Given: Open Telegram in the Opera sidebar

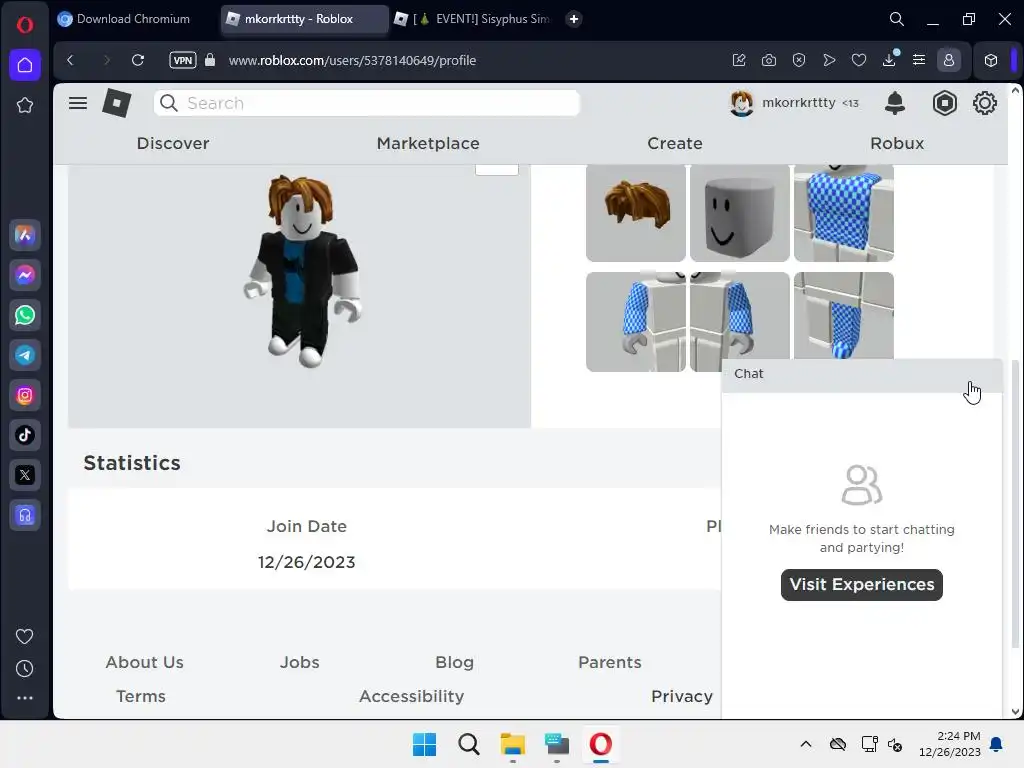Looking at the screenshot, I should [25, 355].
